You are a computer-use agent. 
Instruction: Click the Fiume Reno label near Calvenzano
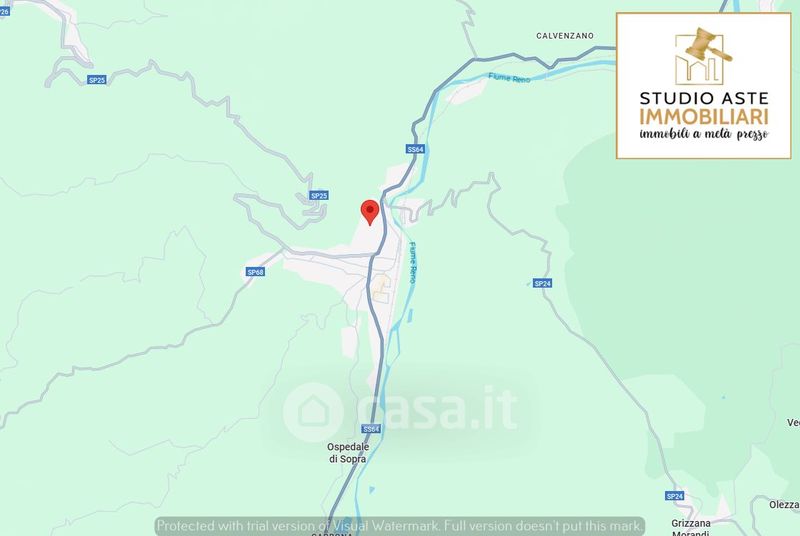[x=509, y=78]
